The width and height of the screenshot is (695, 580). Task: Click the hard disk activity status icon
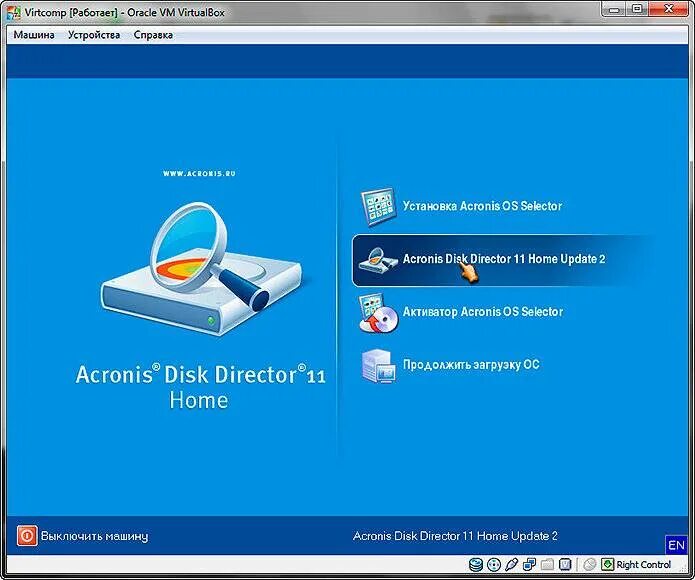pyautogui.click(x=476, y=564)
